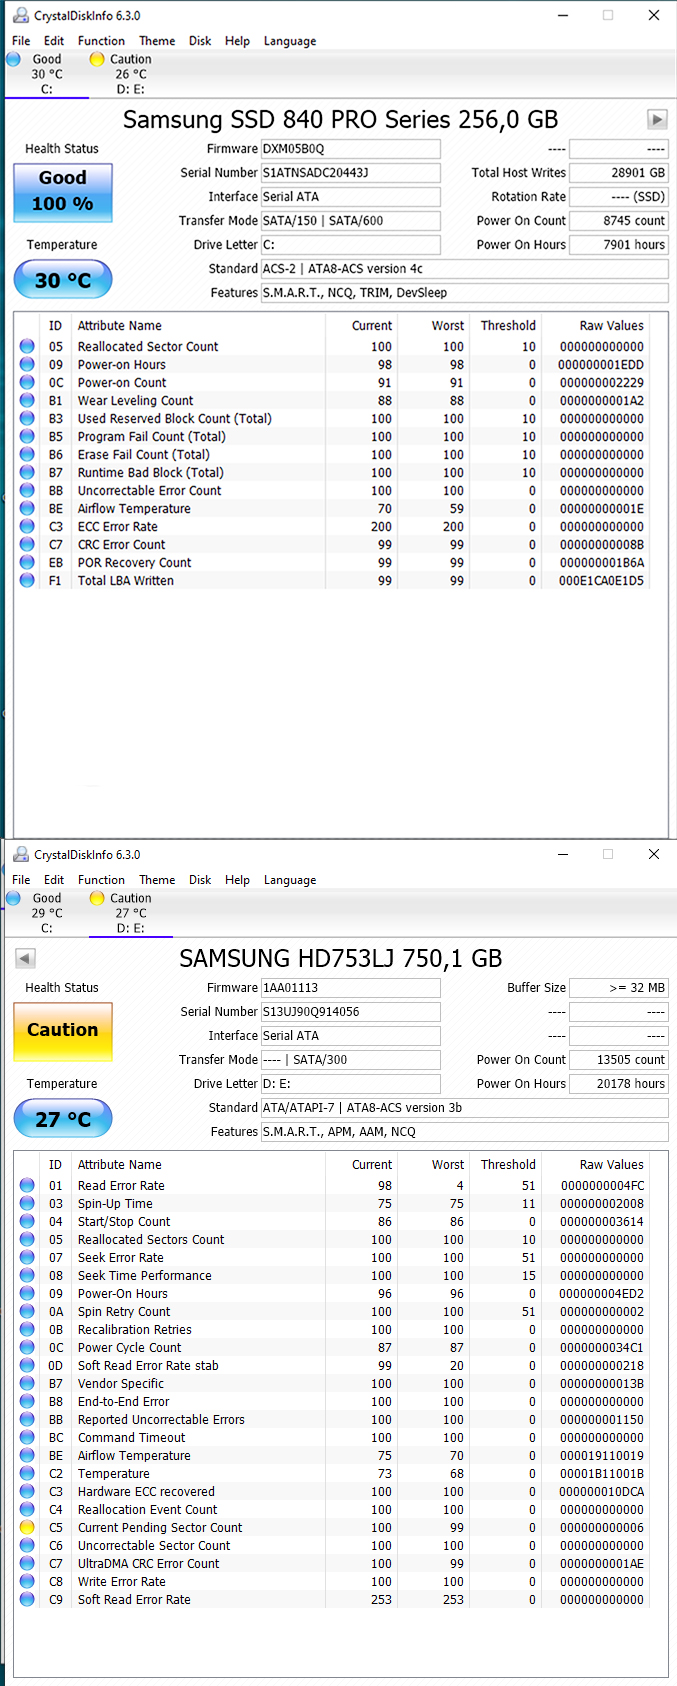Click the blue orb beside POR Recovery Count
The width and height of the screenshot is (677, 1686).
click(27, 562)
